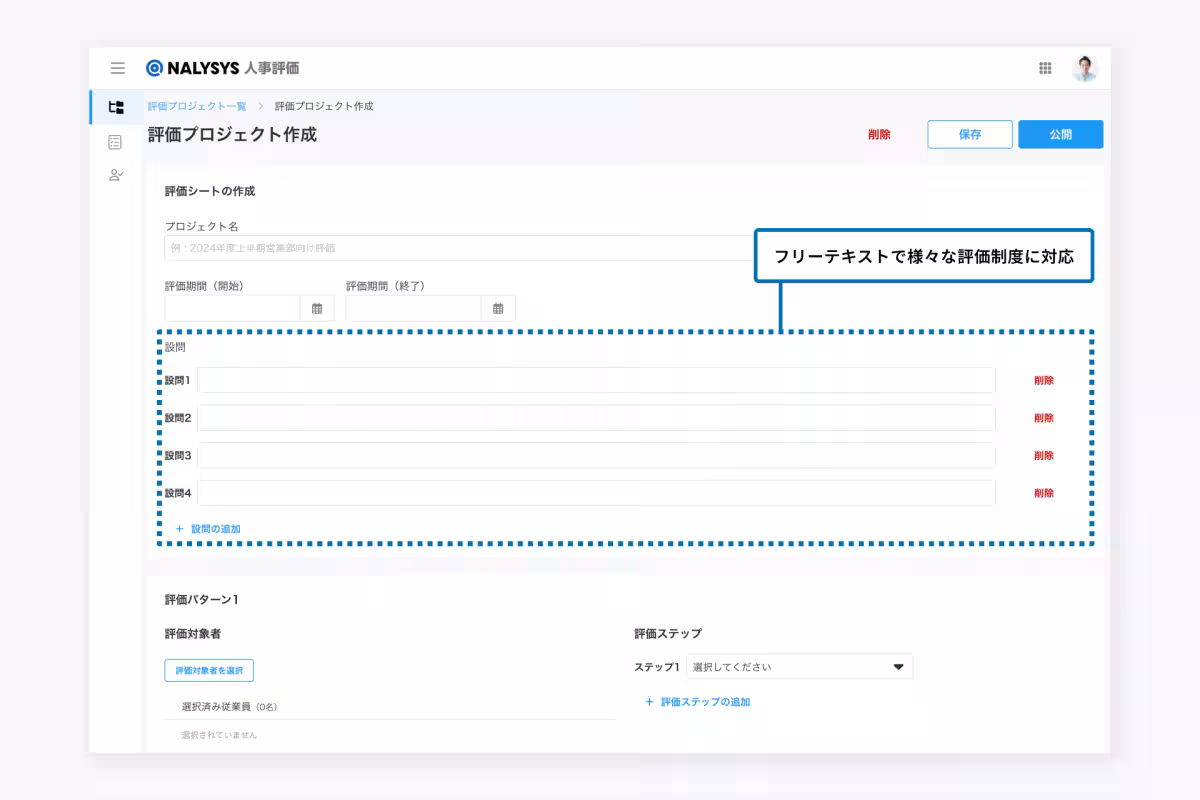Focus the 設問1 text field
This screenshot has height=800, width=1200.
pos(595,380)
